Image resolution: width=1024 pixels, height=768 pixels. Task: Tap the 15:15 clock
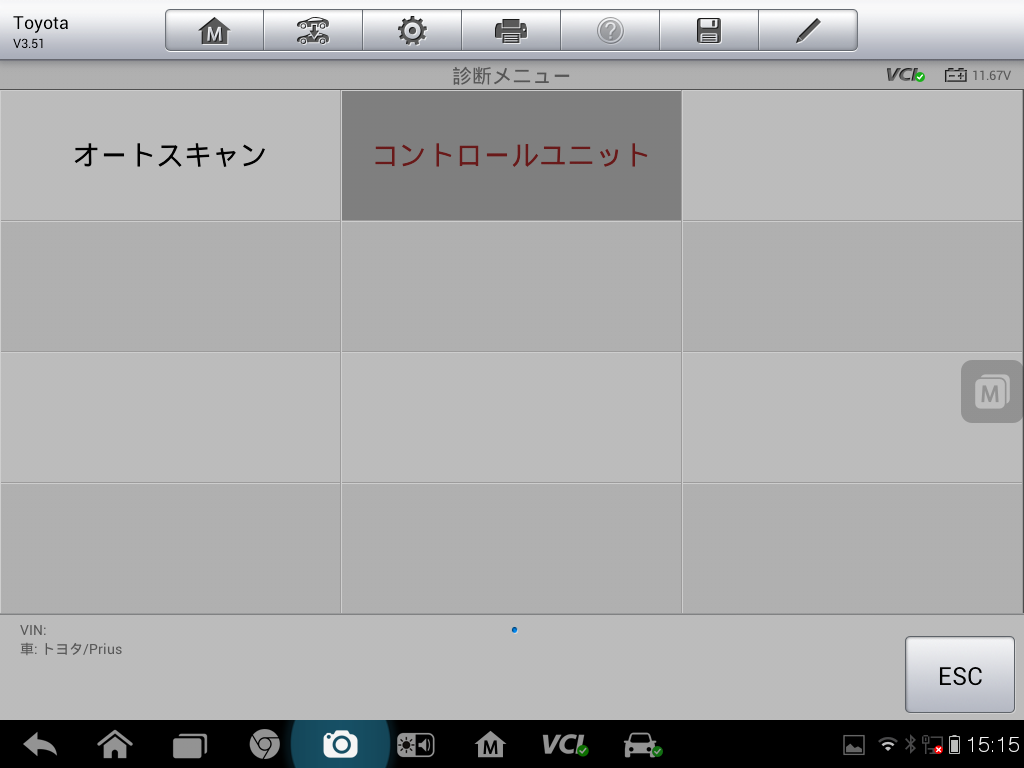coord(993,744)
